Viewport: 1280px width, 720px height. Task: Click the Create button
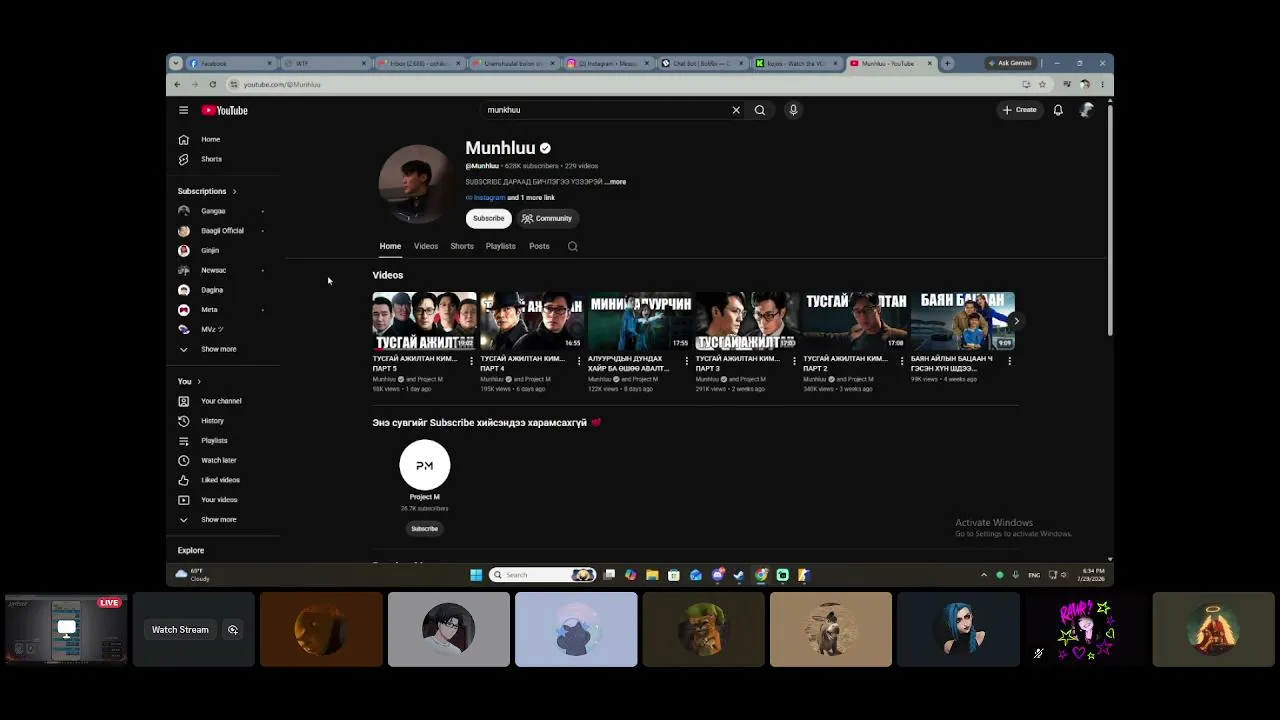click(1020, 110)
